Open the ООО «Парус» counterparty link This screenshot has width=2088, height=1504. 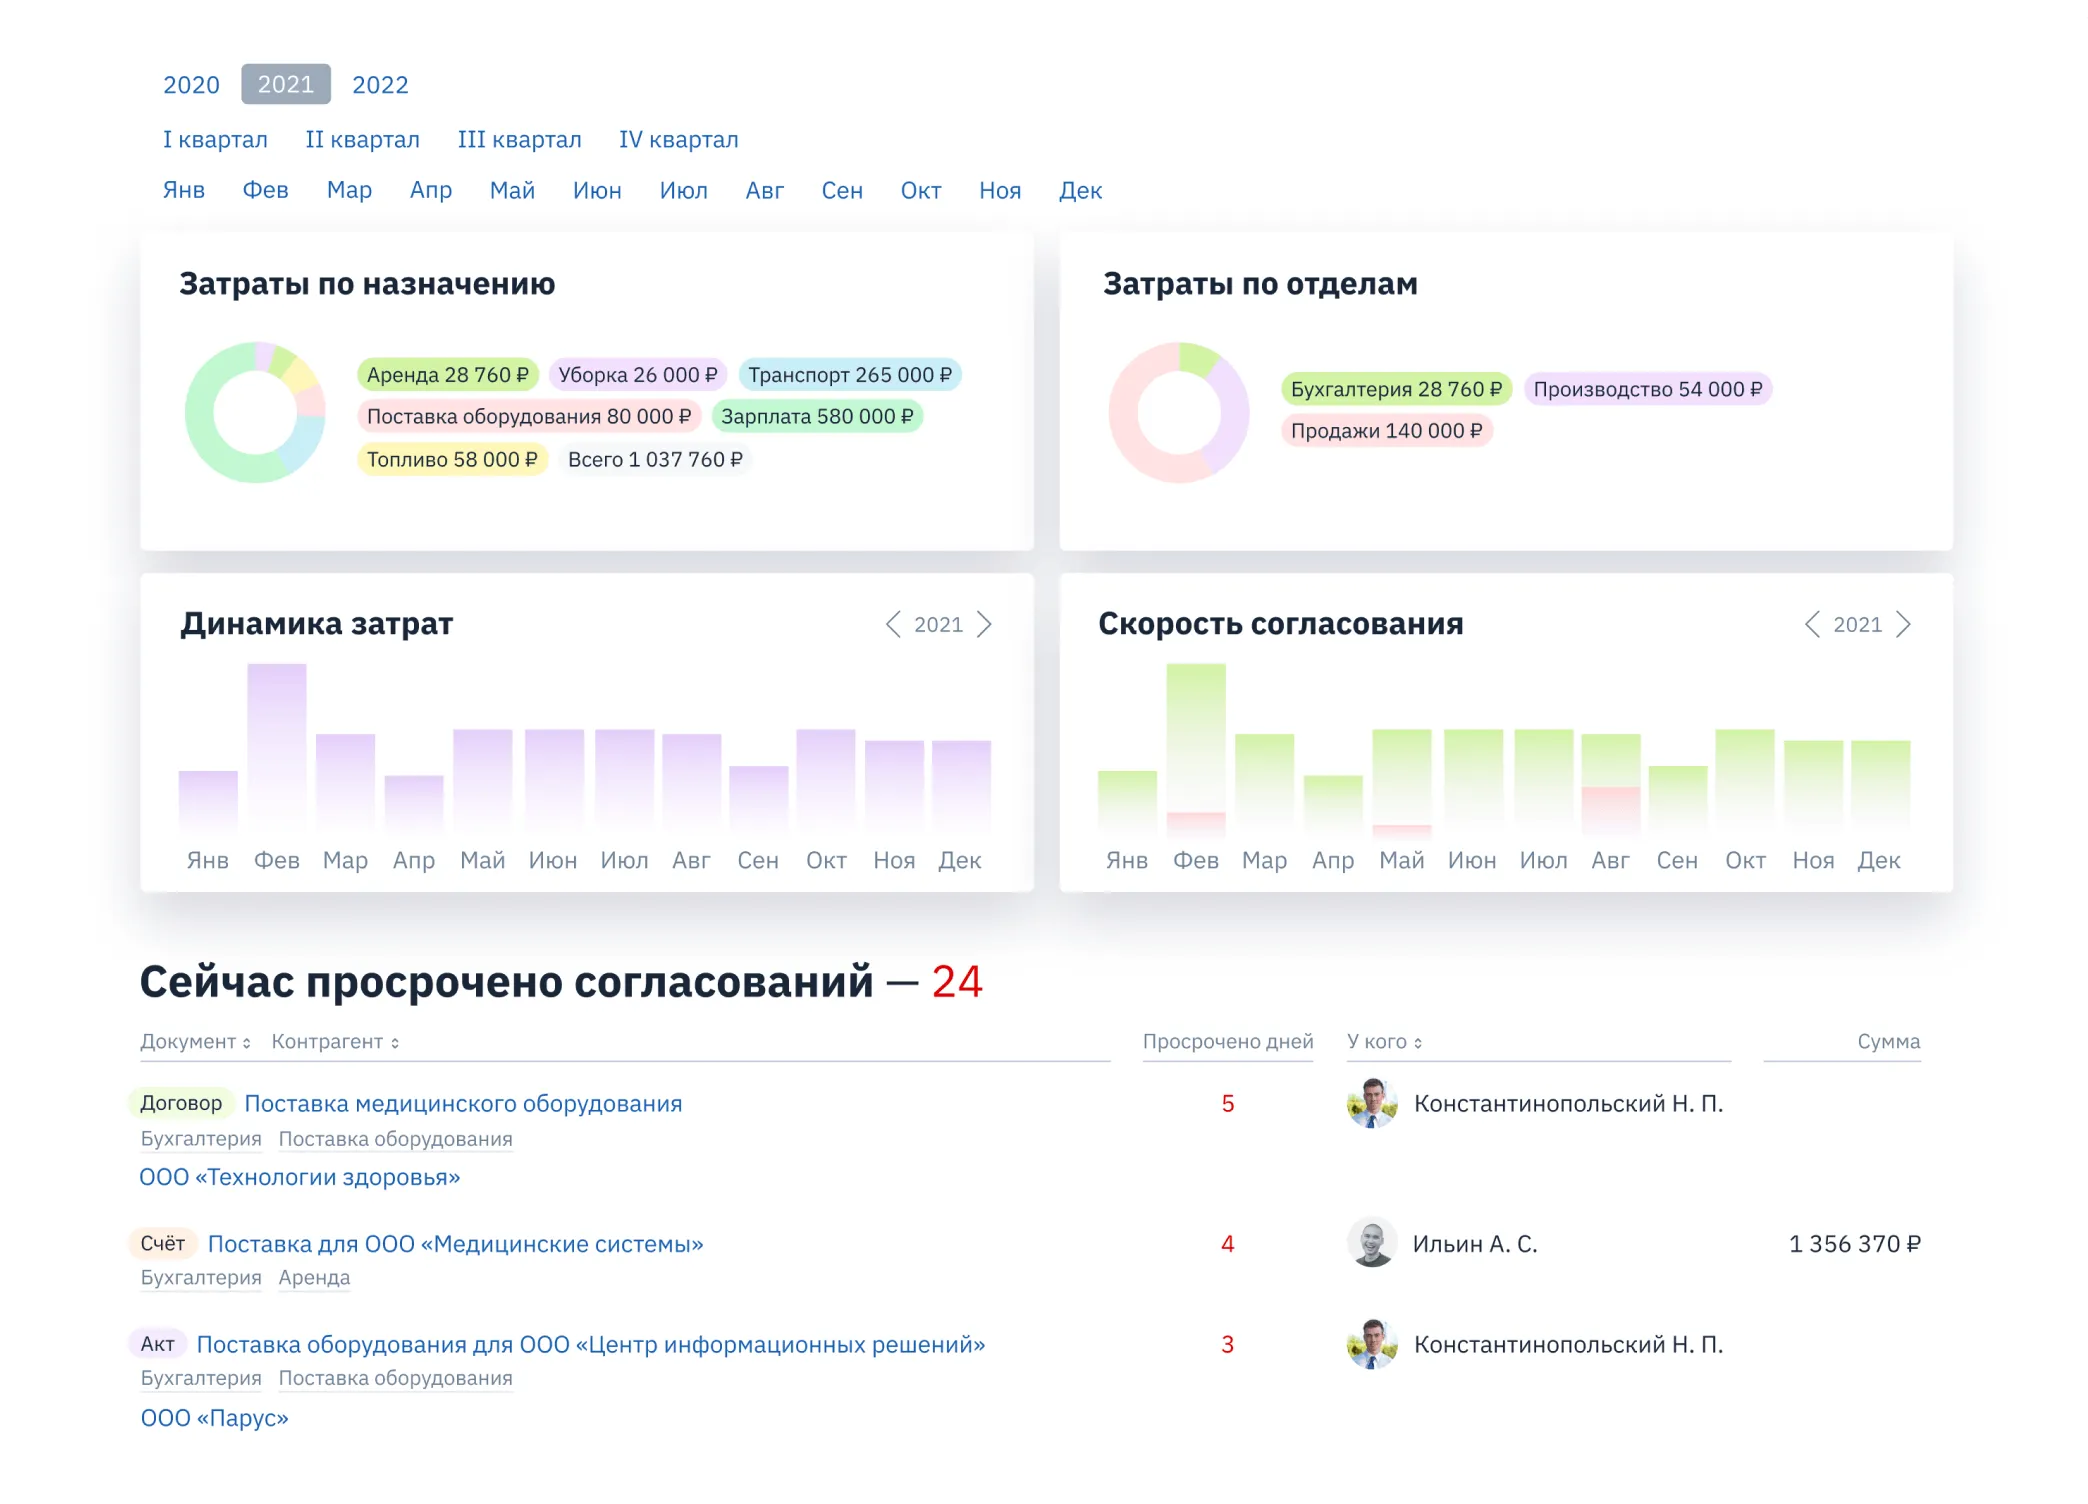click(x=213, y=1418)
